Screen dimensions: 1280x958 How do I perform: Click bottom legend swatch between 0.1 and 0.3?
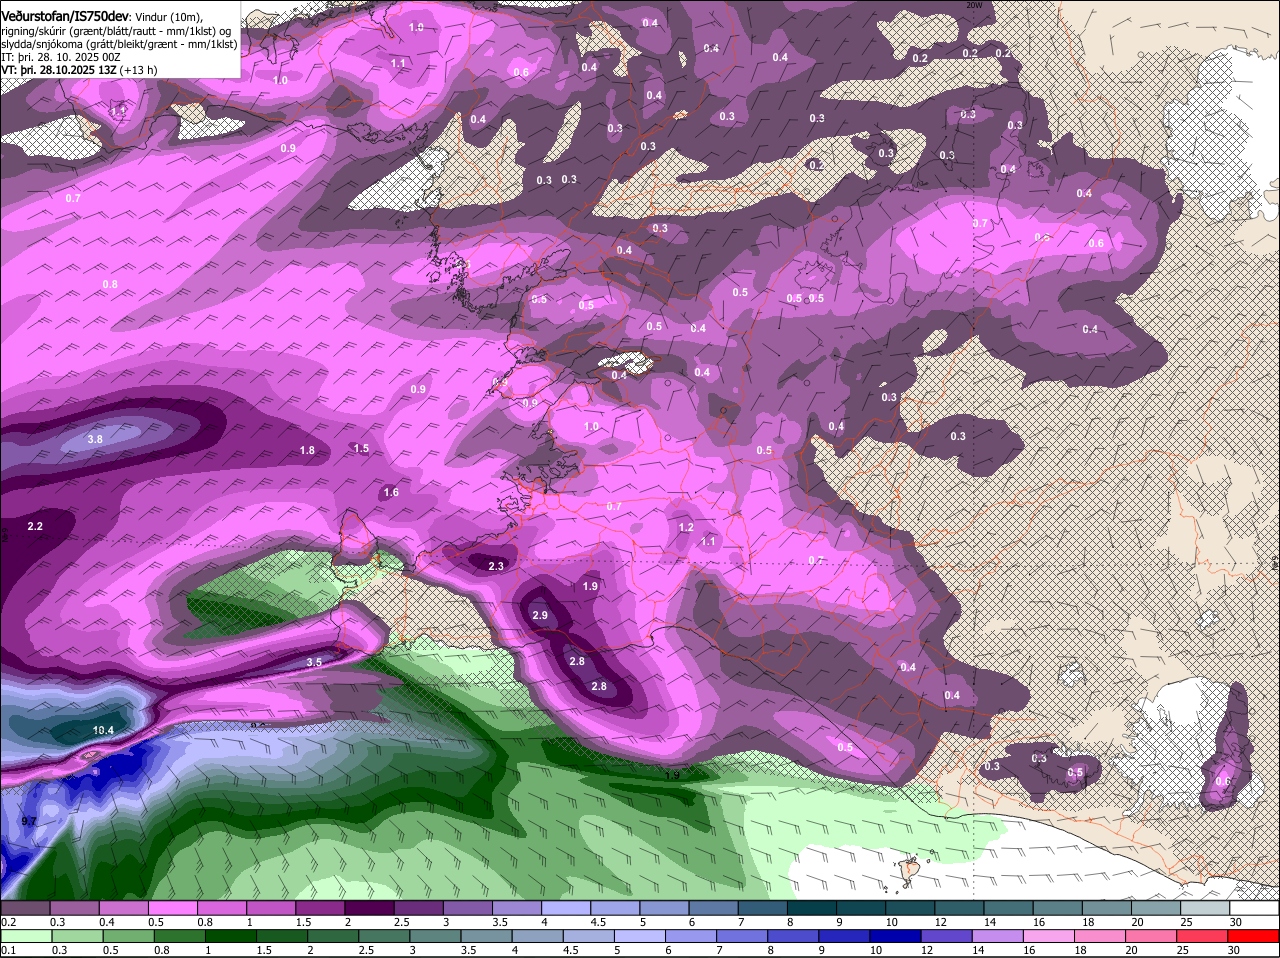point(25,936)
